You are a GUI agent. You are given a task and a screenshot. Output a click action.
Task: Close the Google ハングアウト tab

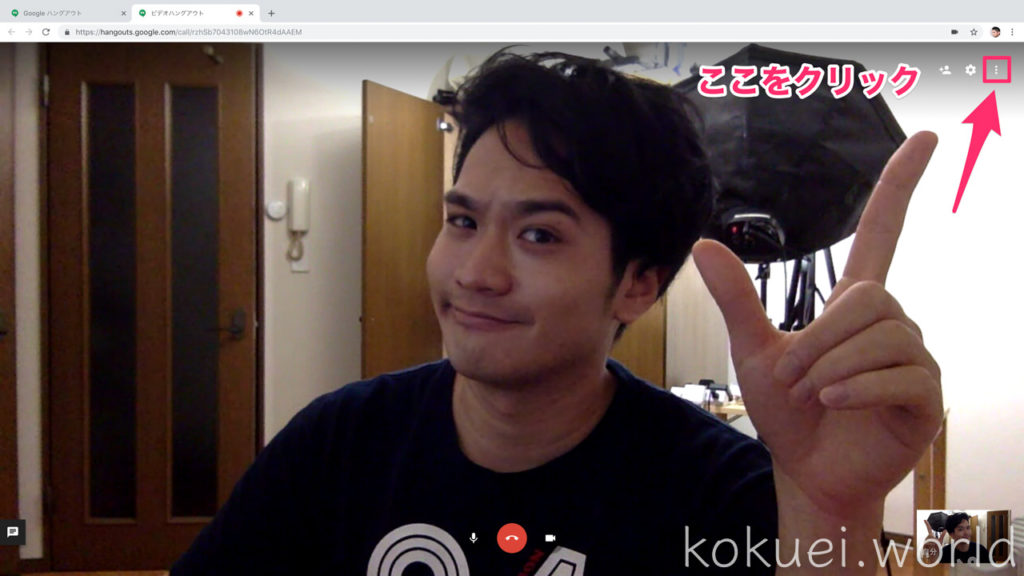pyautogui.click(x=123, y=13)
